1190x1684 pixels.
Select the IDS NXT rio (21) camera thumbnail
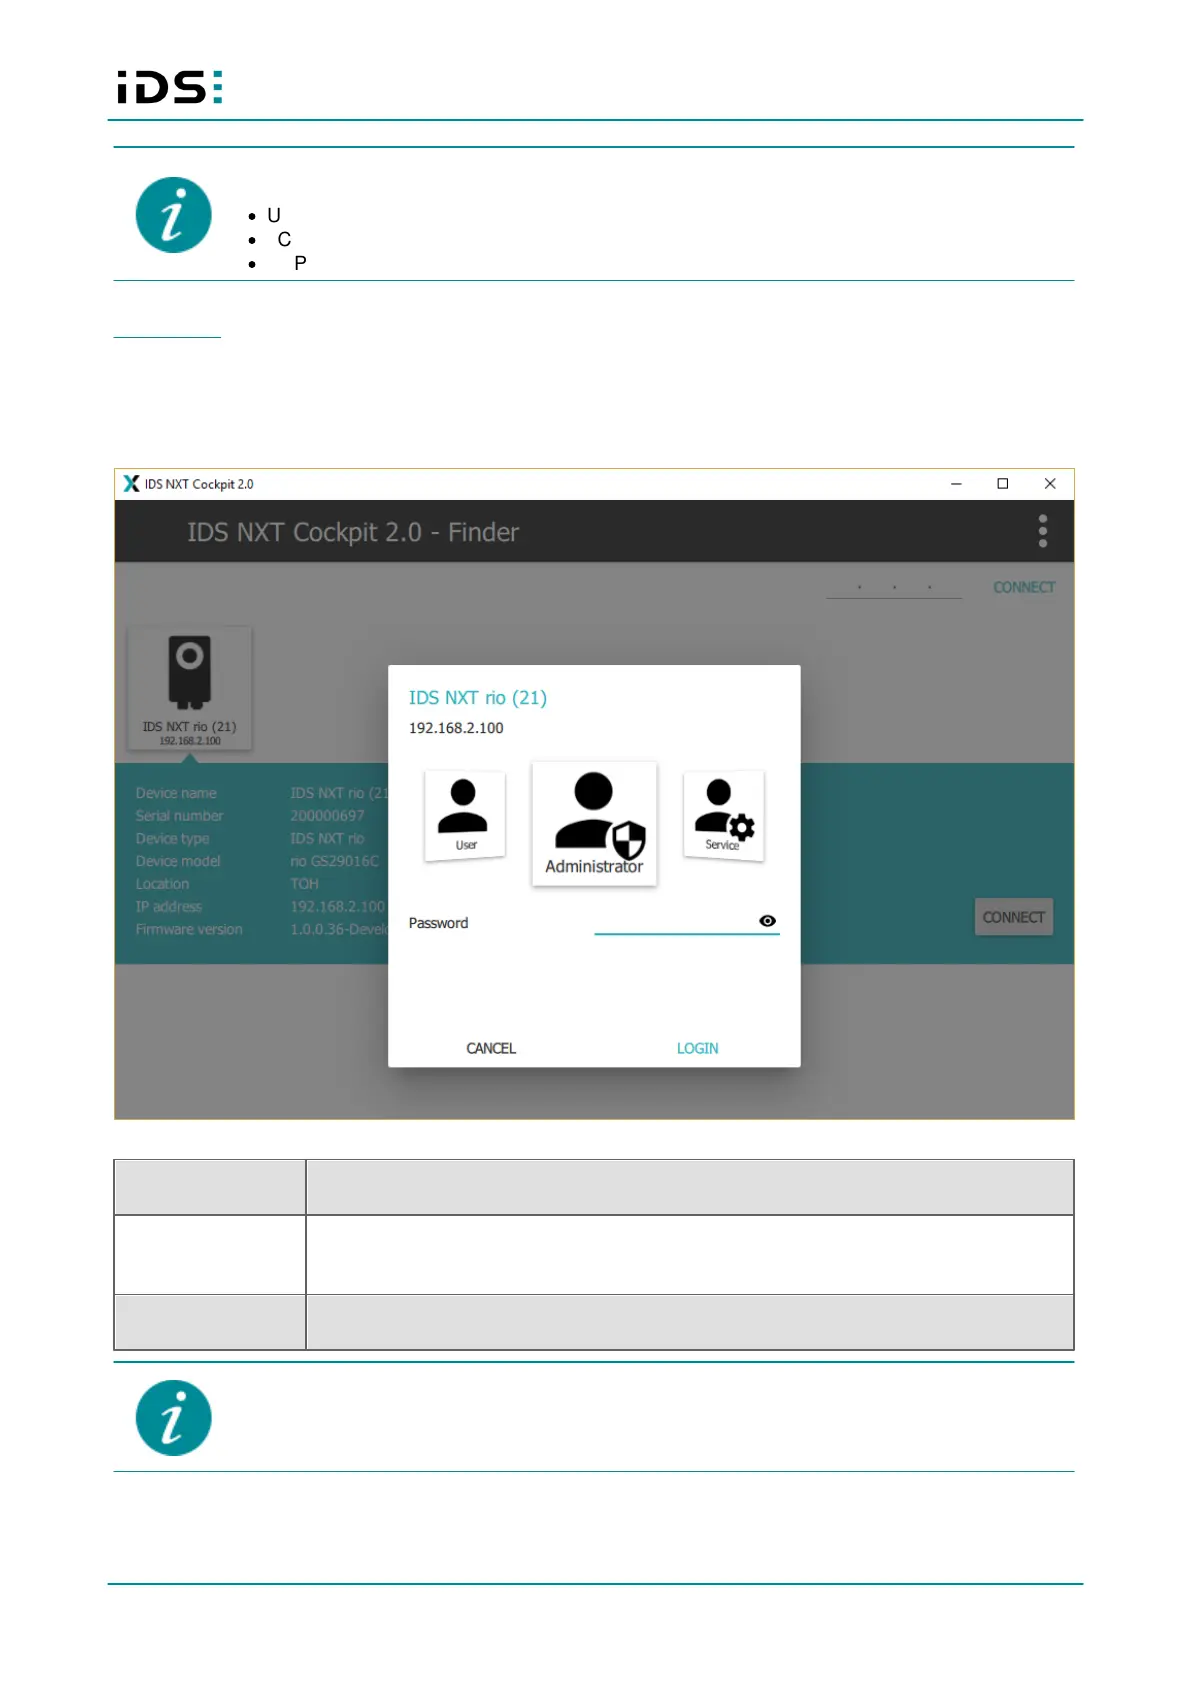pos(190,688)
